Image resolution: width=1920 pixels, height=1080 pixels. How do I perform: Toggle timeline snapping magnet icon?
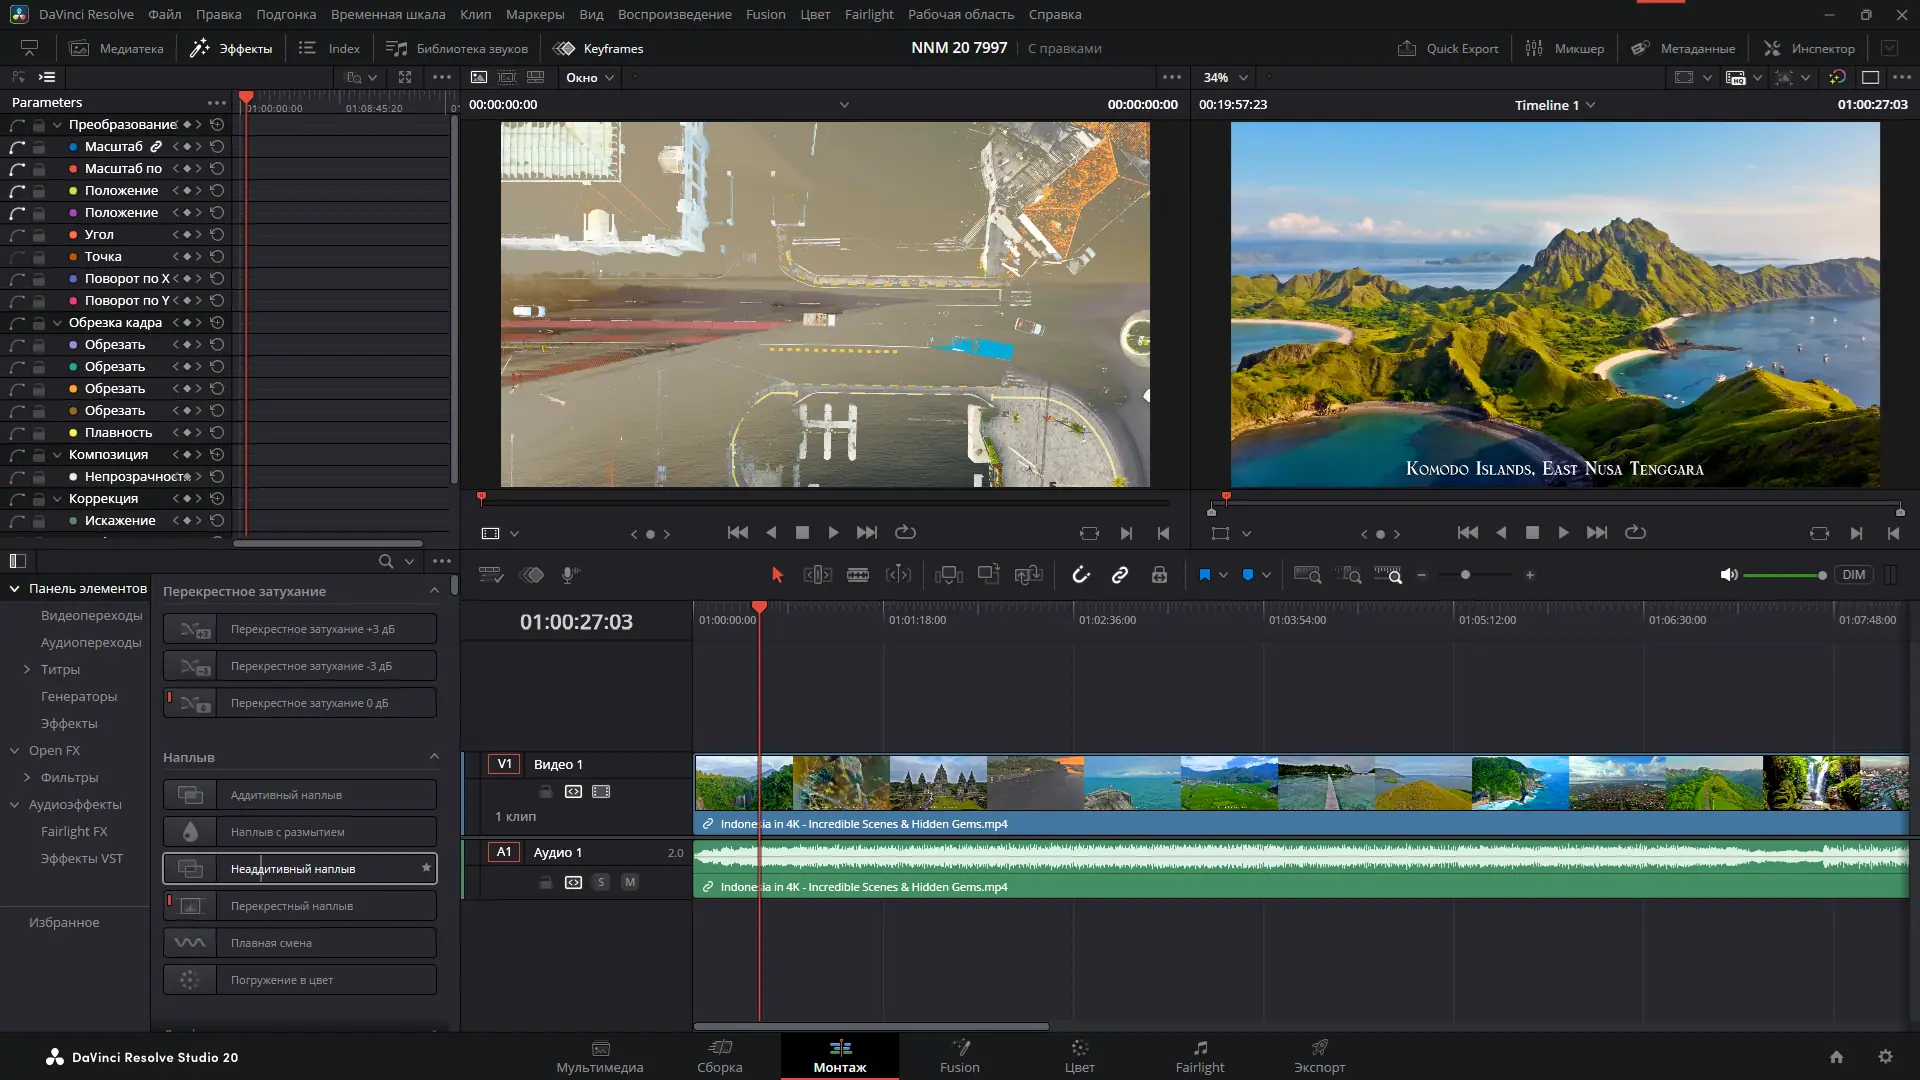coord(1080,575)
